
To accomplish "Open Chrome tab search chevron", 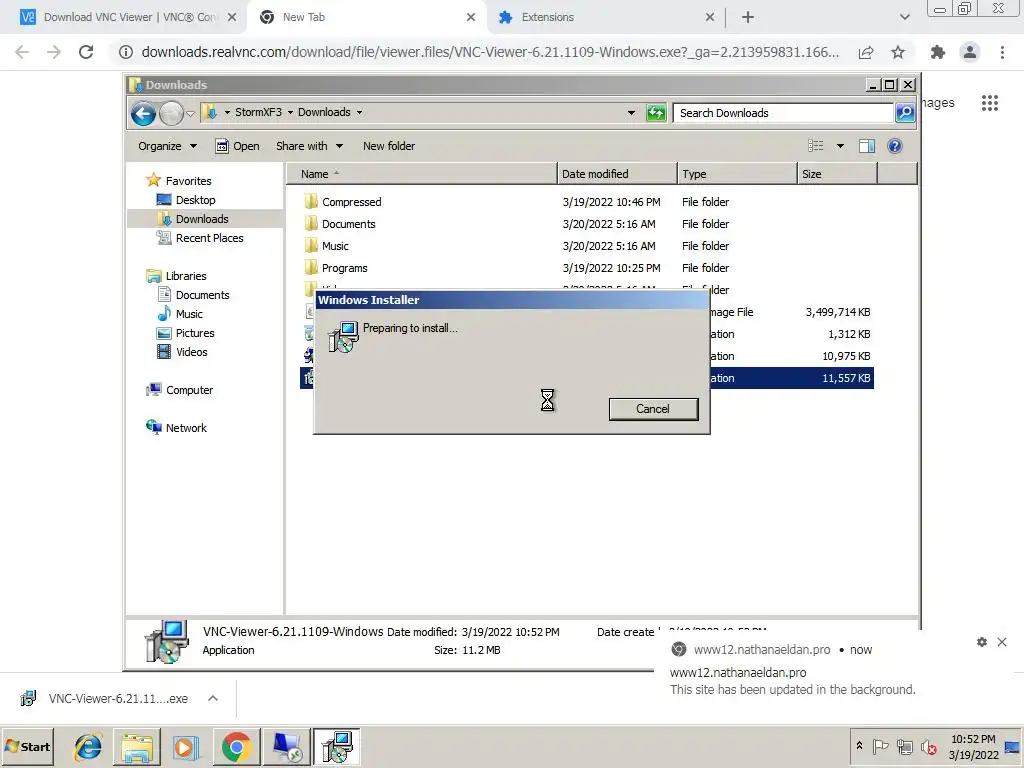I will coord(904,17).
